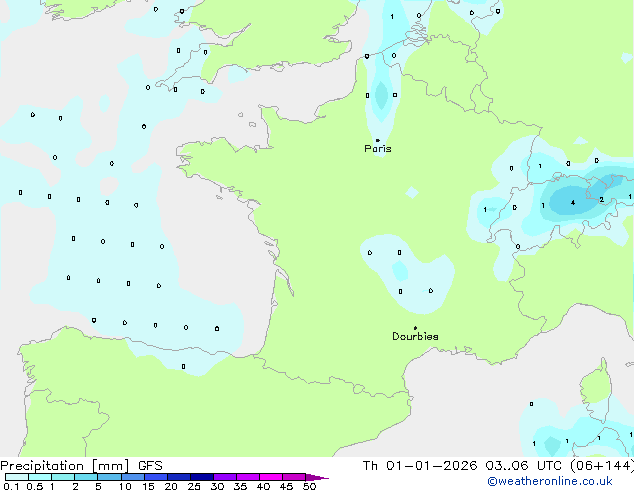This screenshot has height=490, width=634.
Task: Select the 10 to 15 mm legend swatch
Action: click(x=132, y=477)
